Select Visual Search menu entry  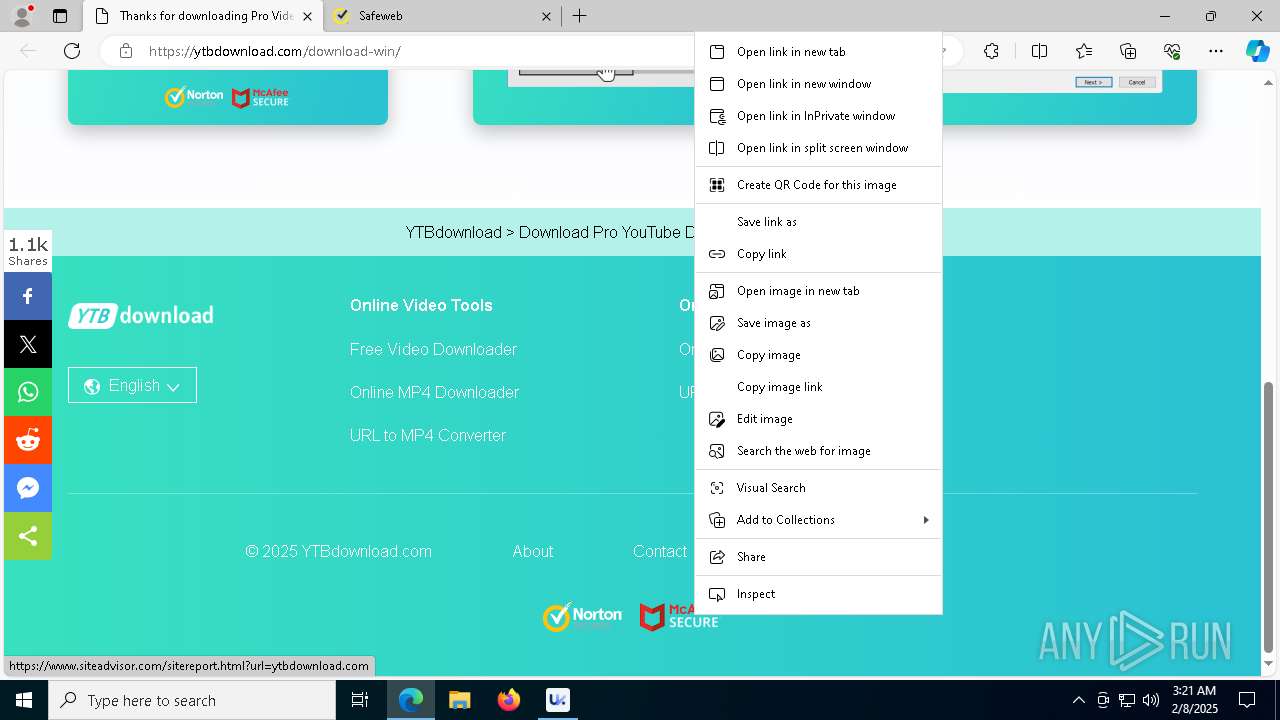(818, 488)
